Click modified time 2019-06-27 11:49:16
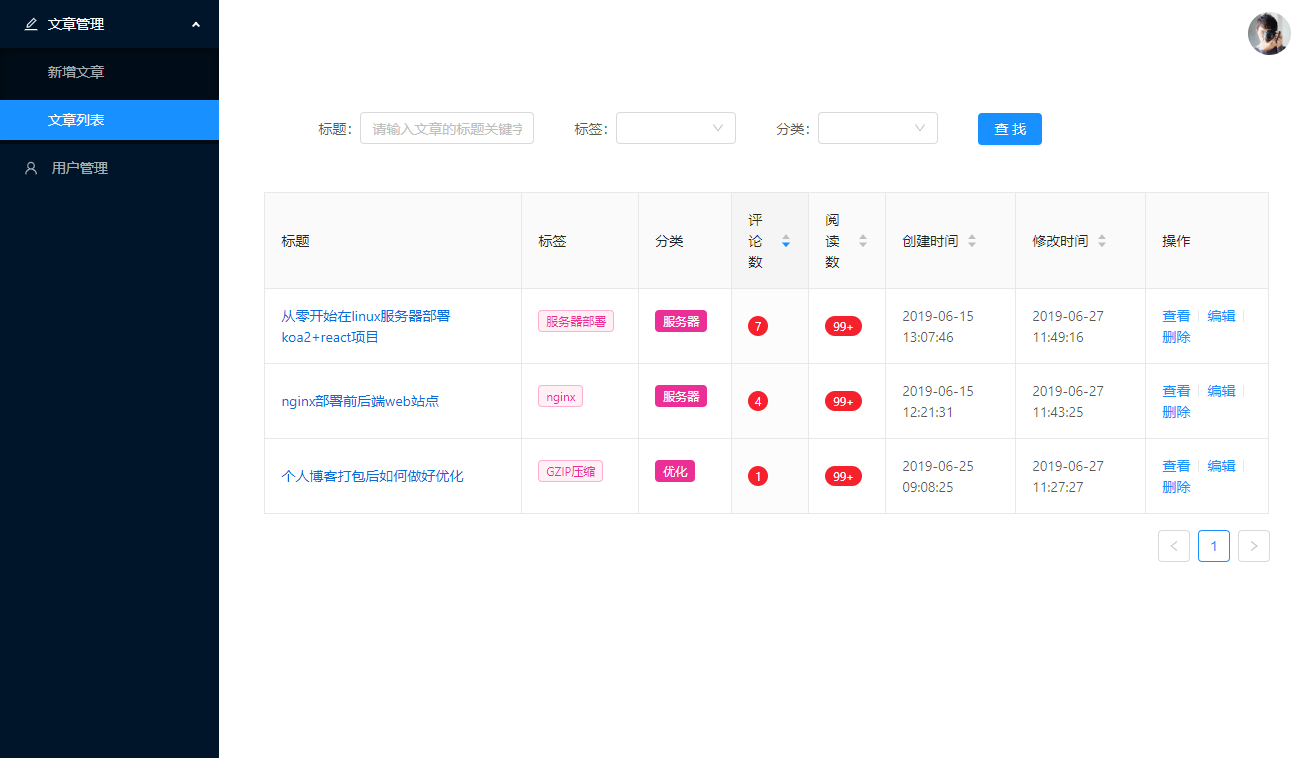 [x=1068, y=326]
